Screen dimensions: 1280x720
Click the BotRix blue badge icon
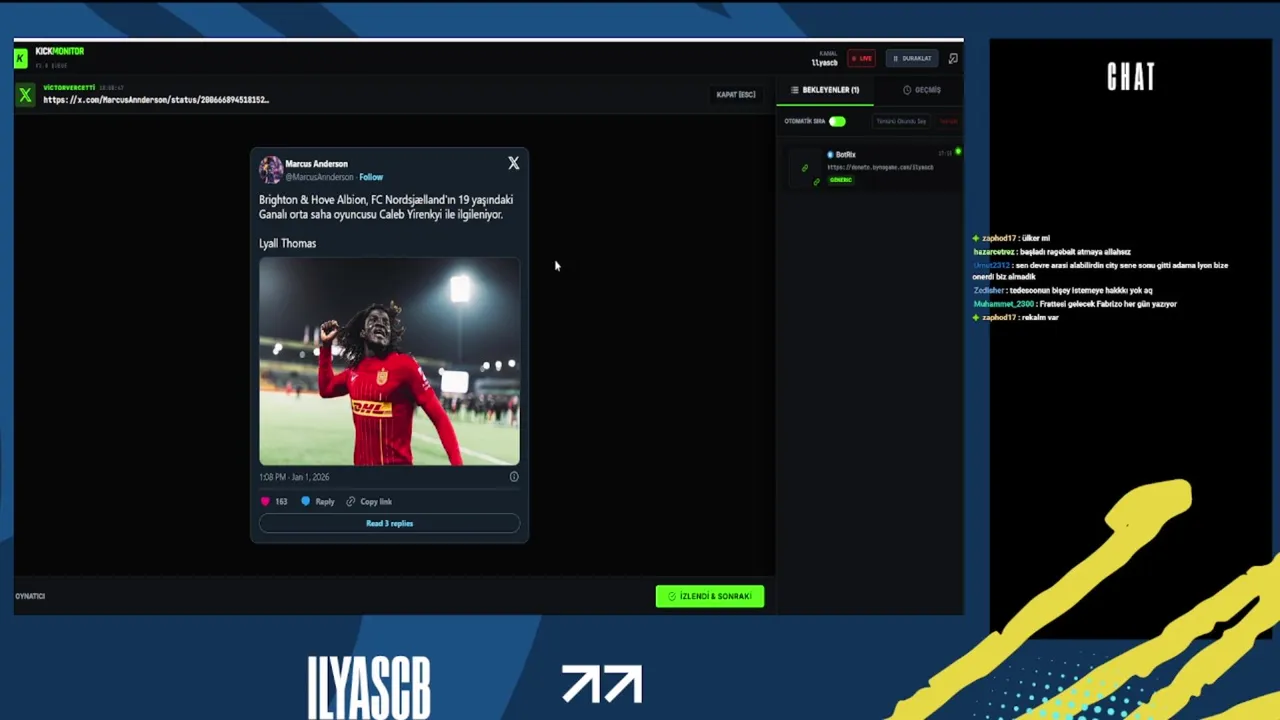830,155
